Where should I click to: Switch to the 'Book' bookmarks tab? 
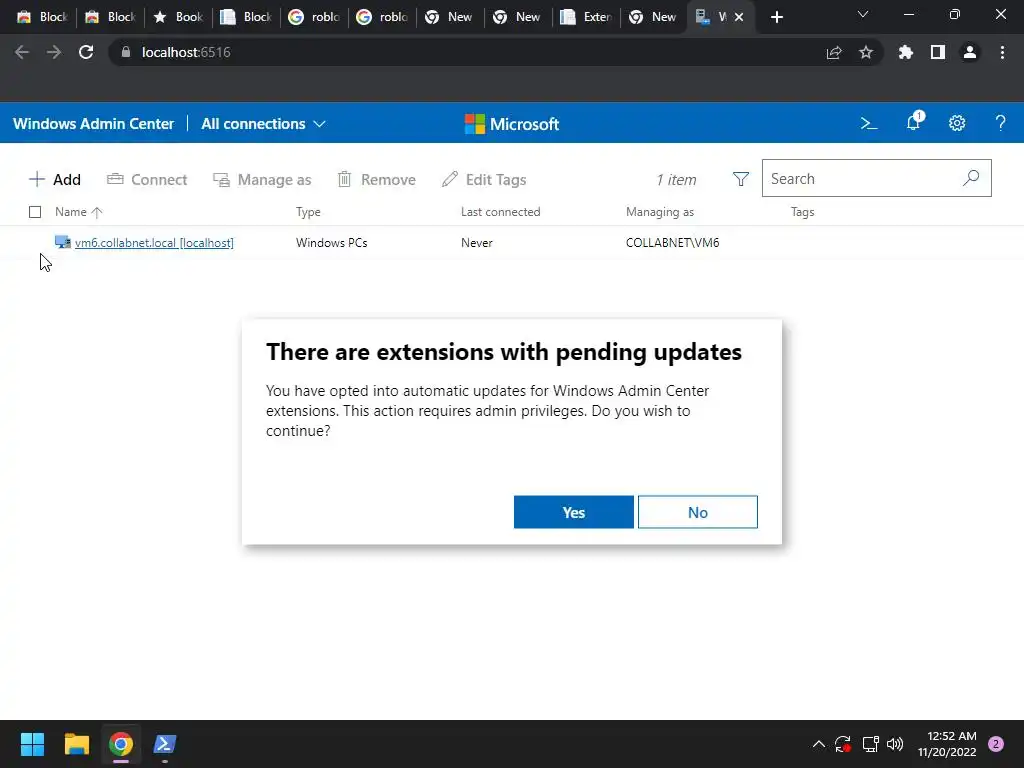178,17
